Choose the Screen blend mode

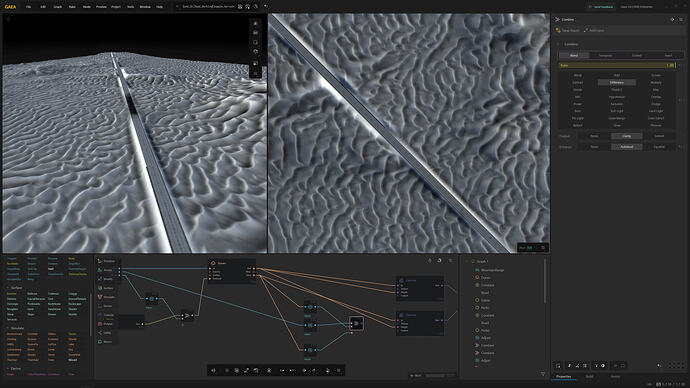656,75
